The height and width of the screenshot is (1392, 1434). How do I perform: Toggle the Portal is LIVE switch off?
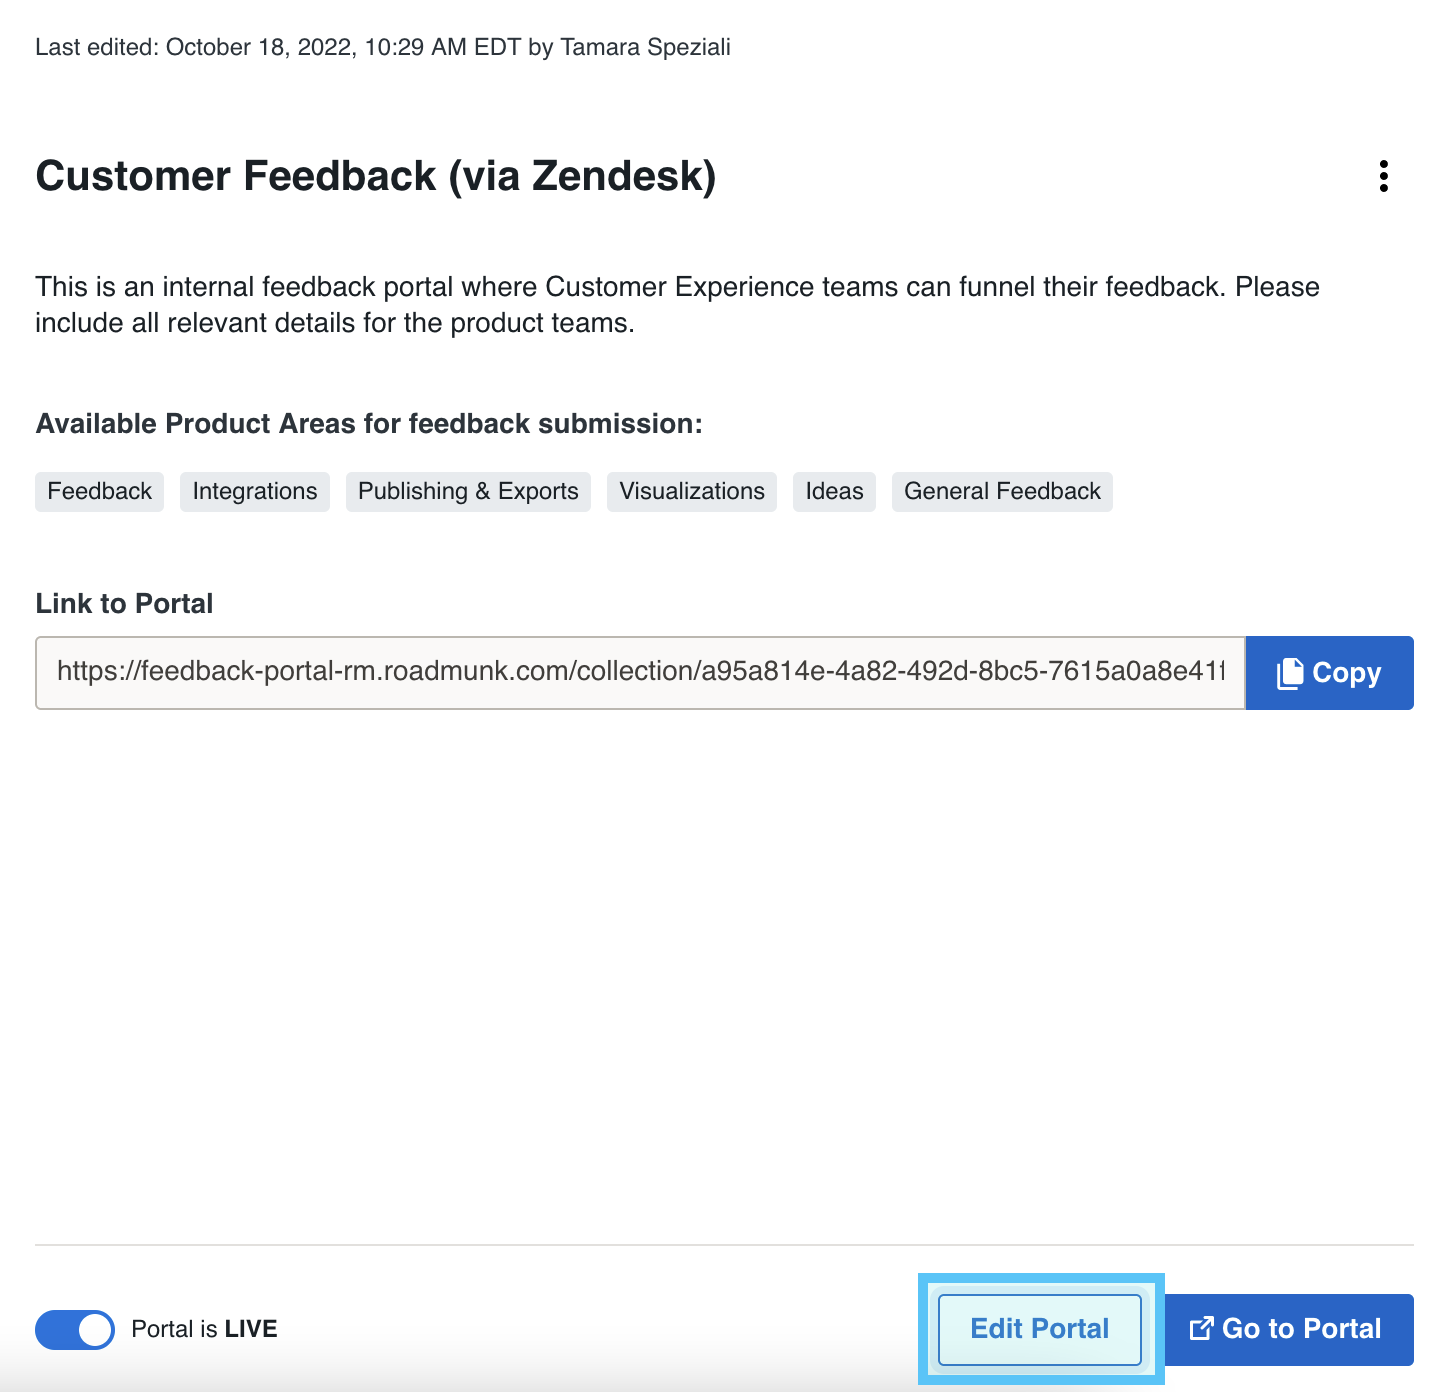(75, 1329)
